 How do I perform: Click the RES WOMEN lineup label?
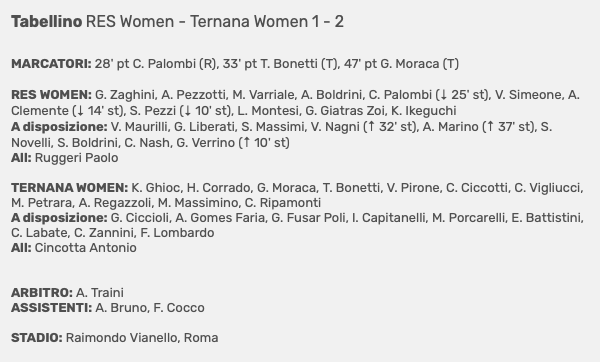[x=51, y=95]
